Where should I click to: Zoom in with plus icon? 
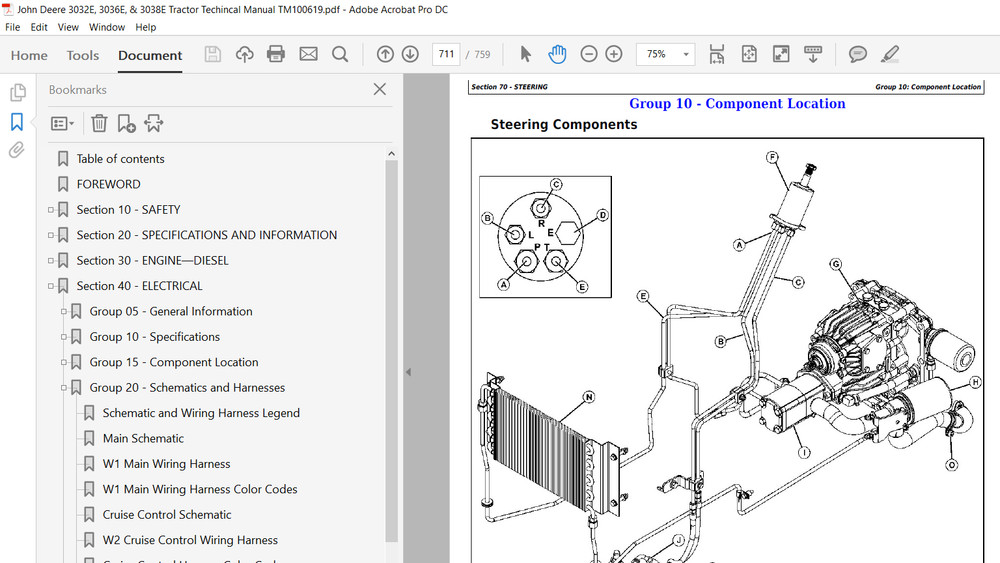(x=614, y=54)
